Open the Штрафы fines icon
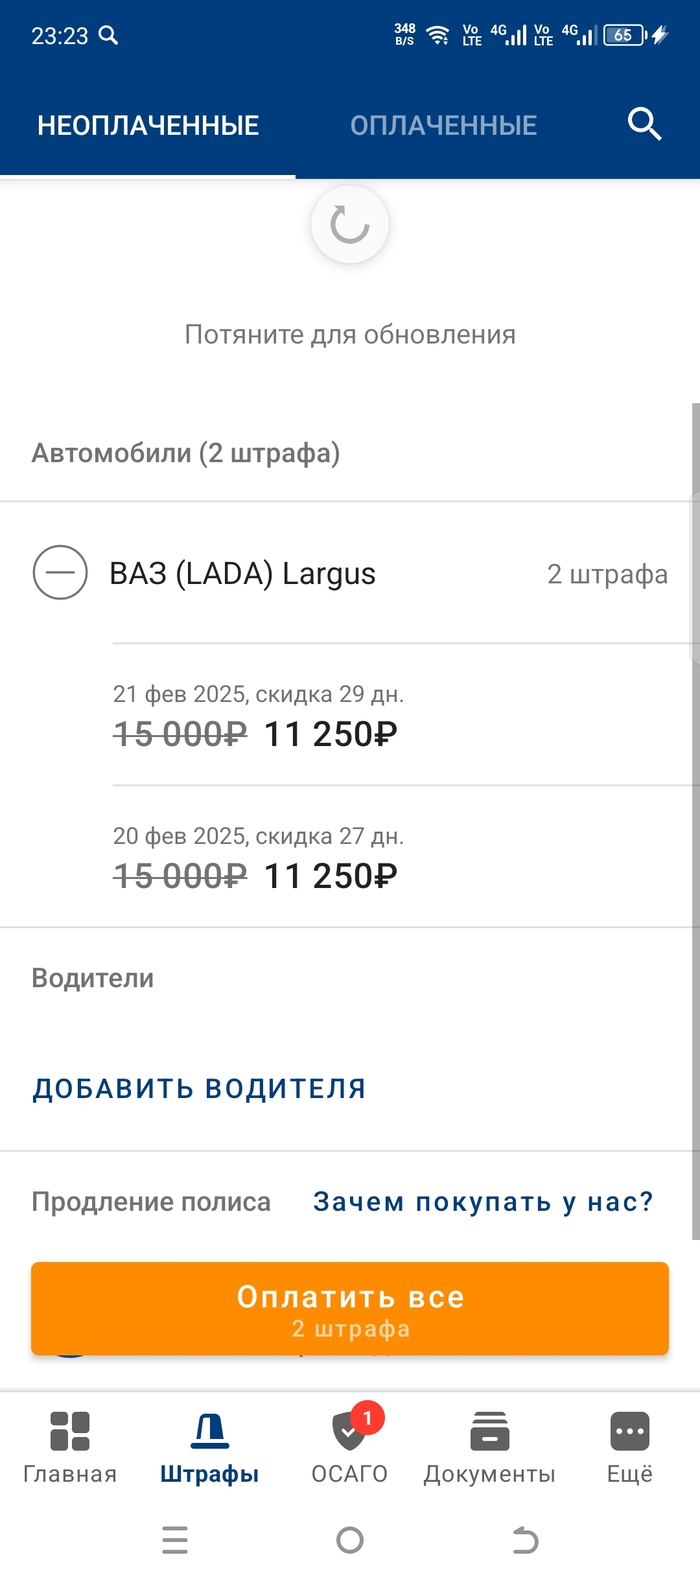This screenshot has height=1579, width=700. click(x=210, y=1431)
